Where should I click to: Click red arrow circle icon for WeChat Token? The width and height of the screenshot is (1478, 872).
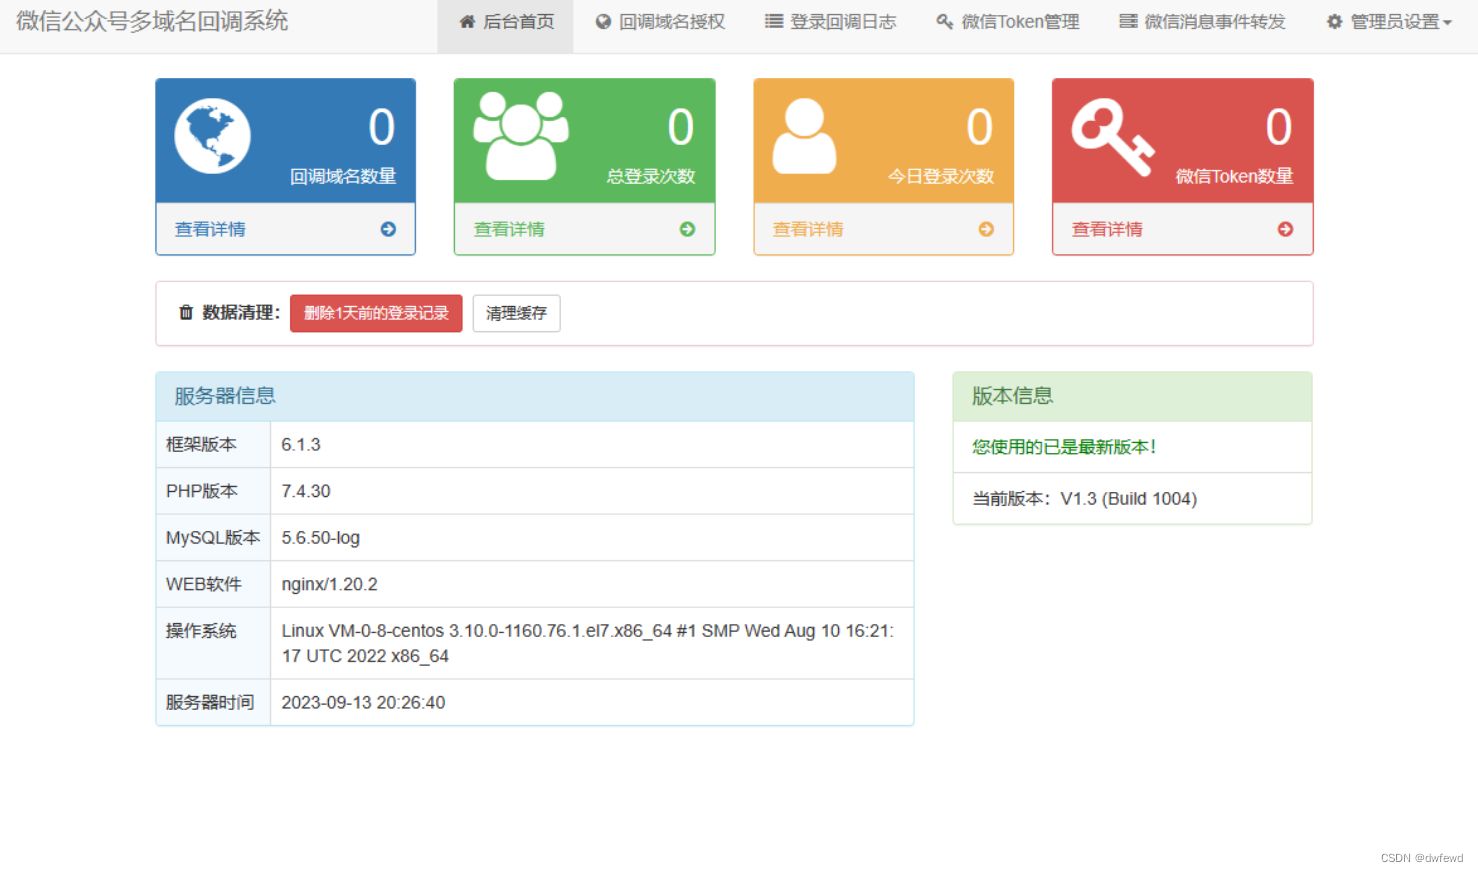(1285, 229)
